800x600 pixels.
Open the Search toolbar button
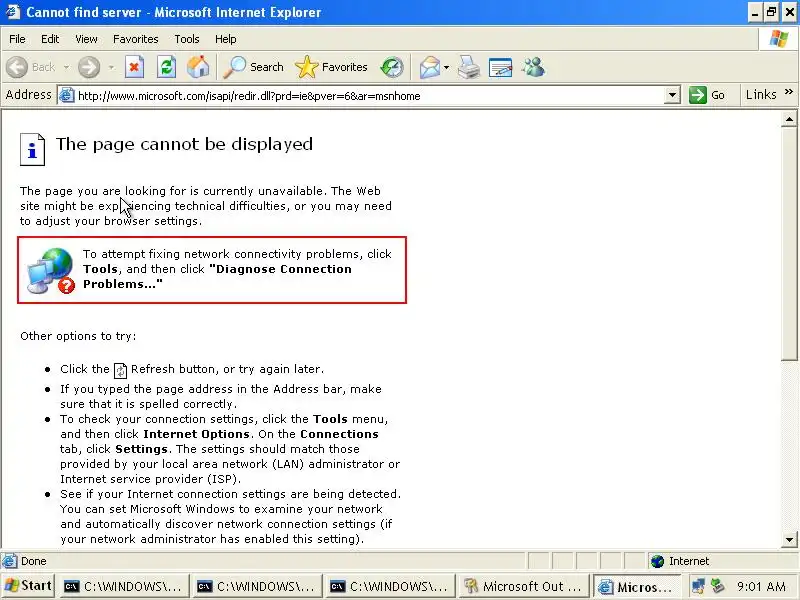(x=254, y=67)
